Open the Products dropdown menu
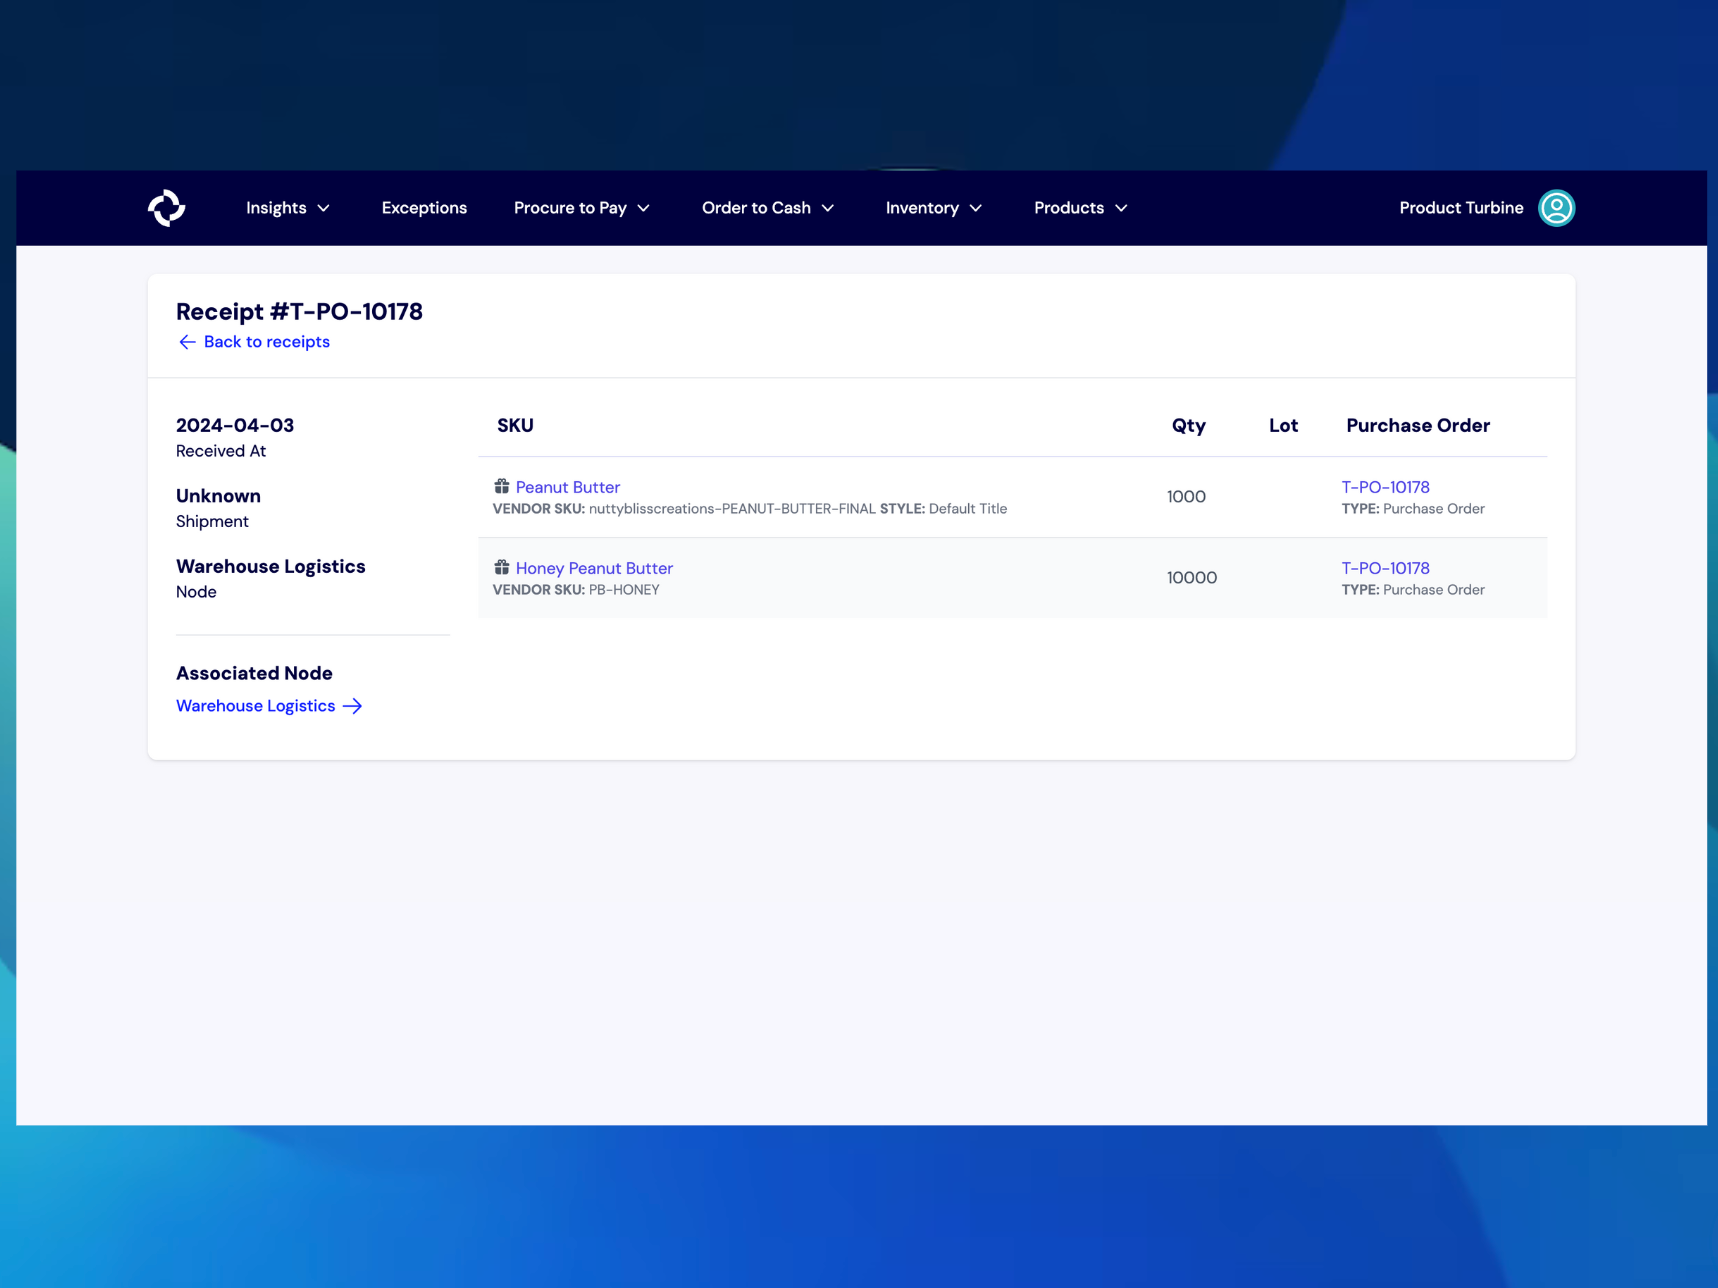This screenshot has width=1718, height=1288. pos(1080,208)
